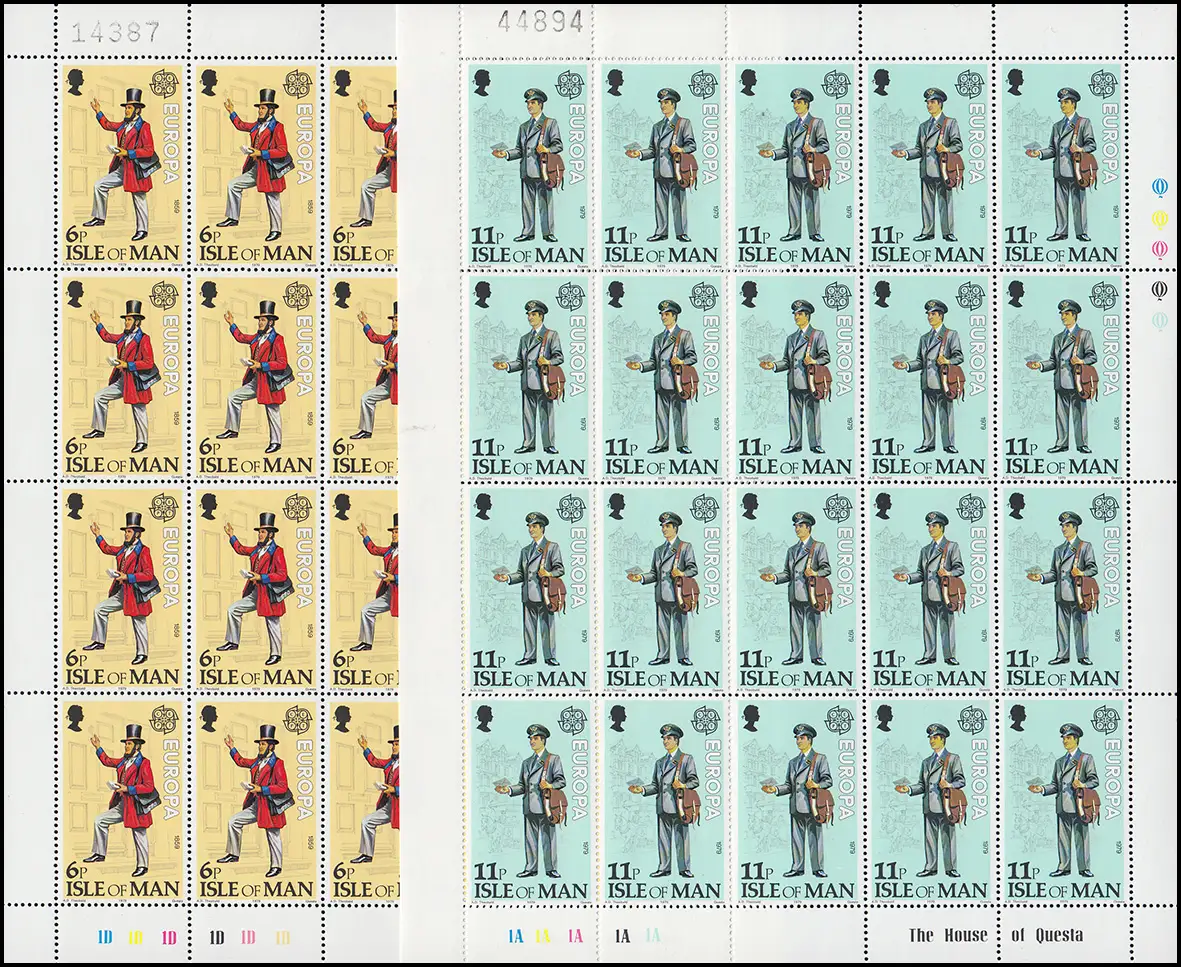1181x967 pixels.
Task: Click the yellow balloon color mark
Action: coord(1159,218)
